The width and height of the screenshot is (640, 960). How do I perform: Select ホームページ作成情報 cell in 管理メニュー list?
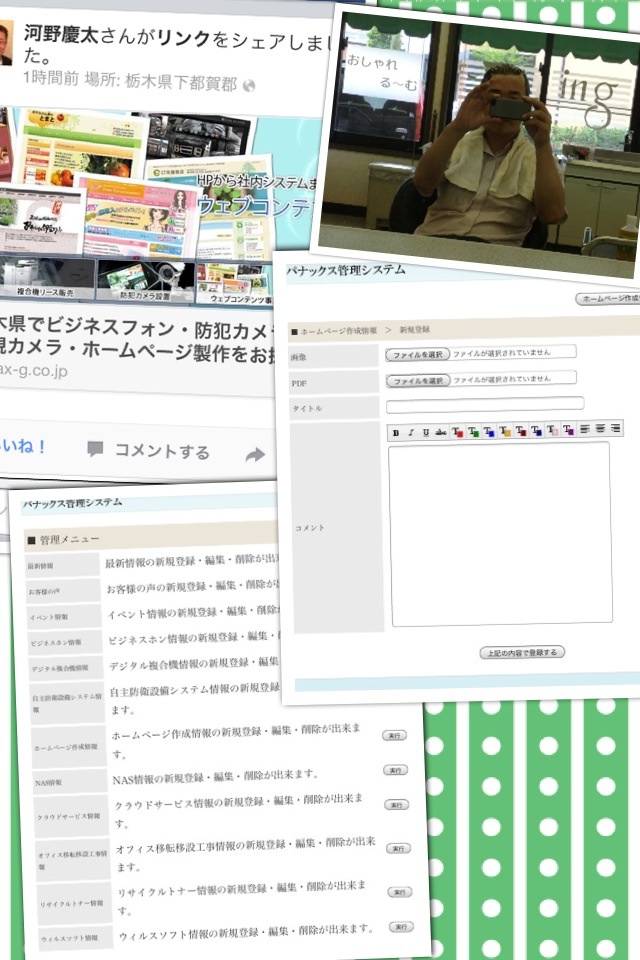[x=69, y=747]
